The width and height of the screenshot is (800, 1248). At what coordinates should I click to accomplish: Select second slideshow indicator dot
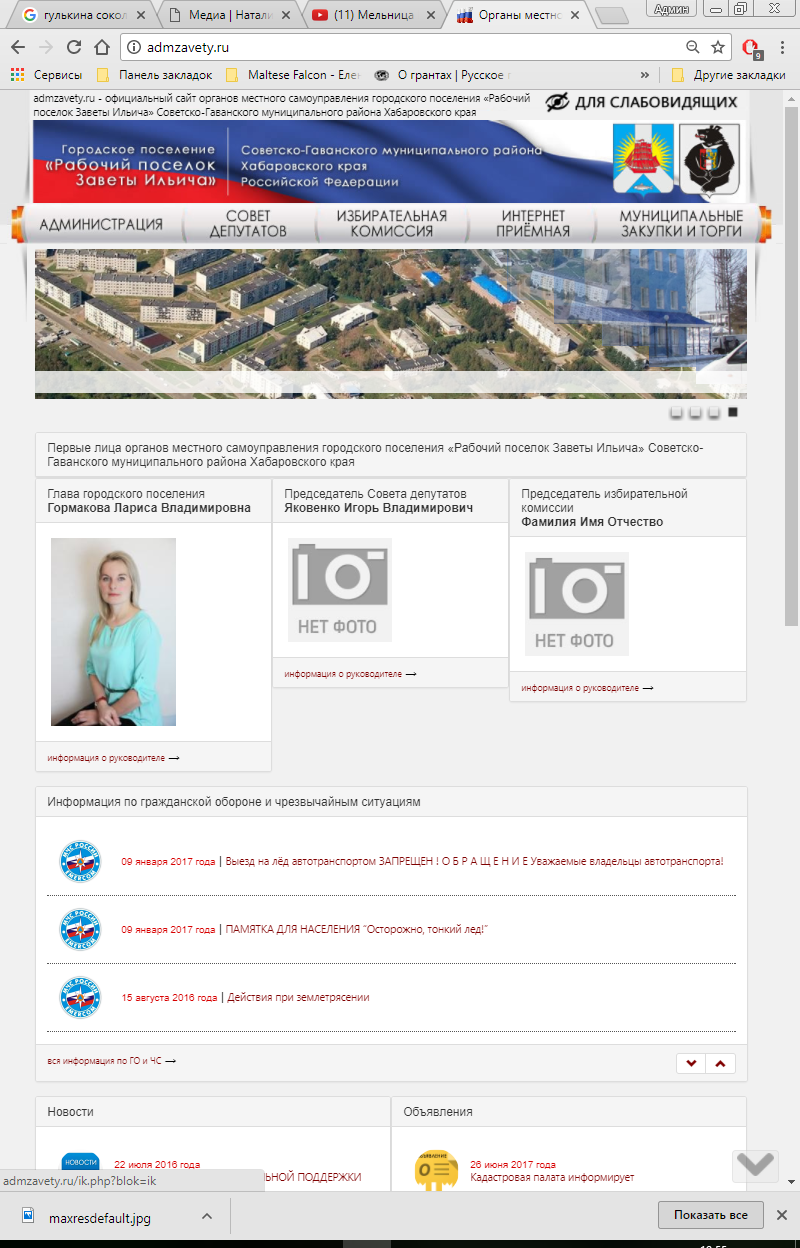(x=695, y=412)
